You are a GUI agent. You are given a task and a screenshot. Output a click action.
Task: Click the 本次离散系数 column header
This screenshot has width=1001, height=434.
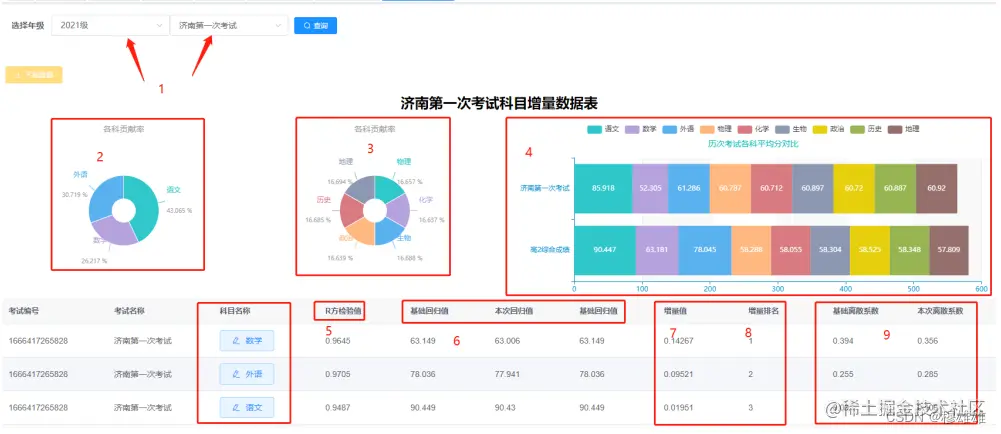pyautogui.click(x=940, y=311)
